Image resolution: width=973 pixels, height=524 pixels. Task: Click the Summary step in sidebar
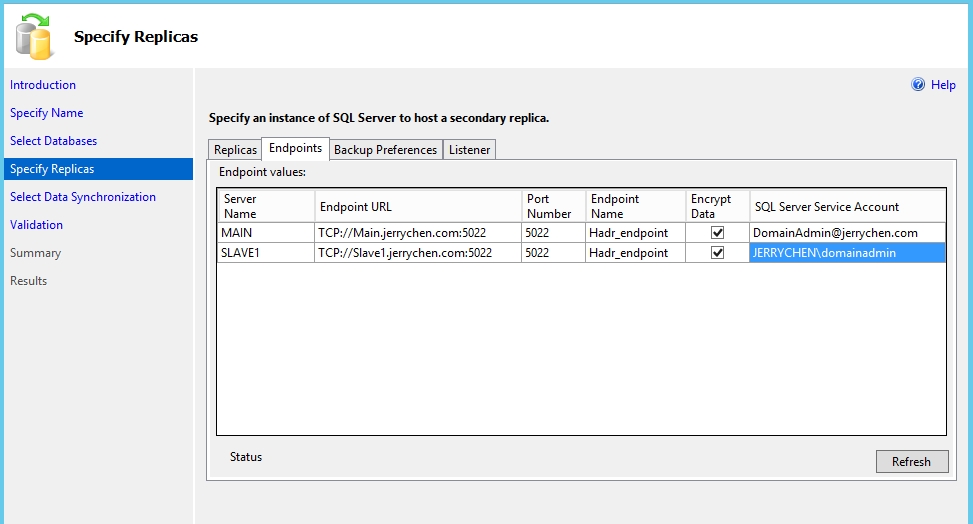click(35, 253)
